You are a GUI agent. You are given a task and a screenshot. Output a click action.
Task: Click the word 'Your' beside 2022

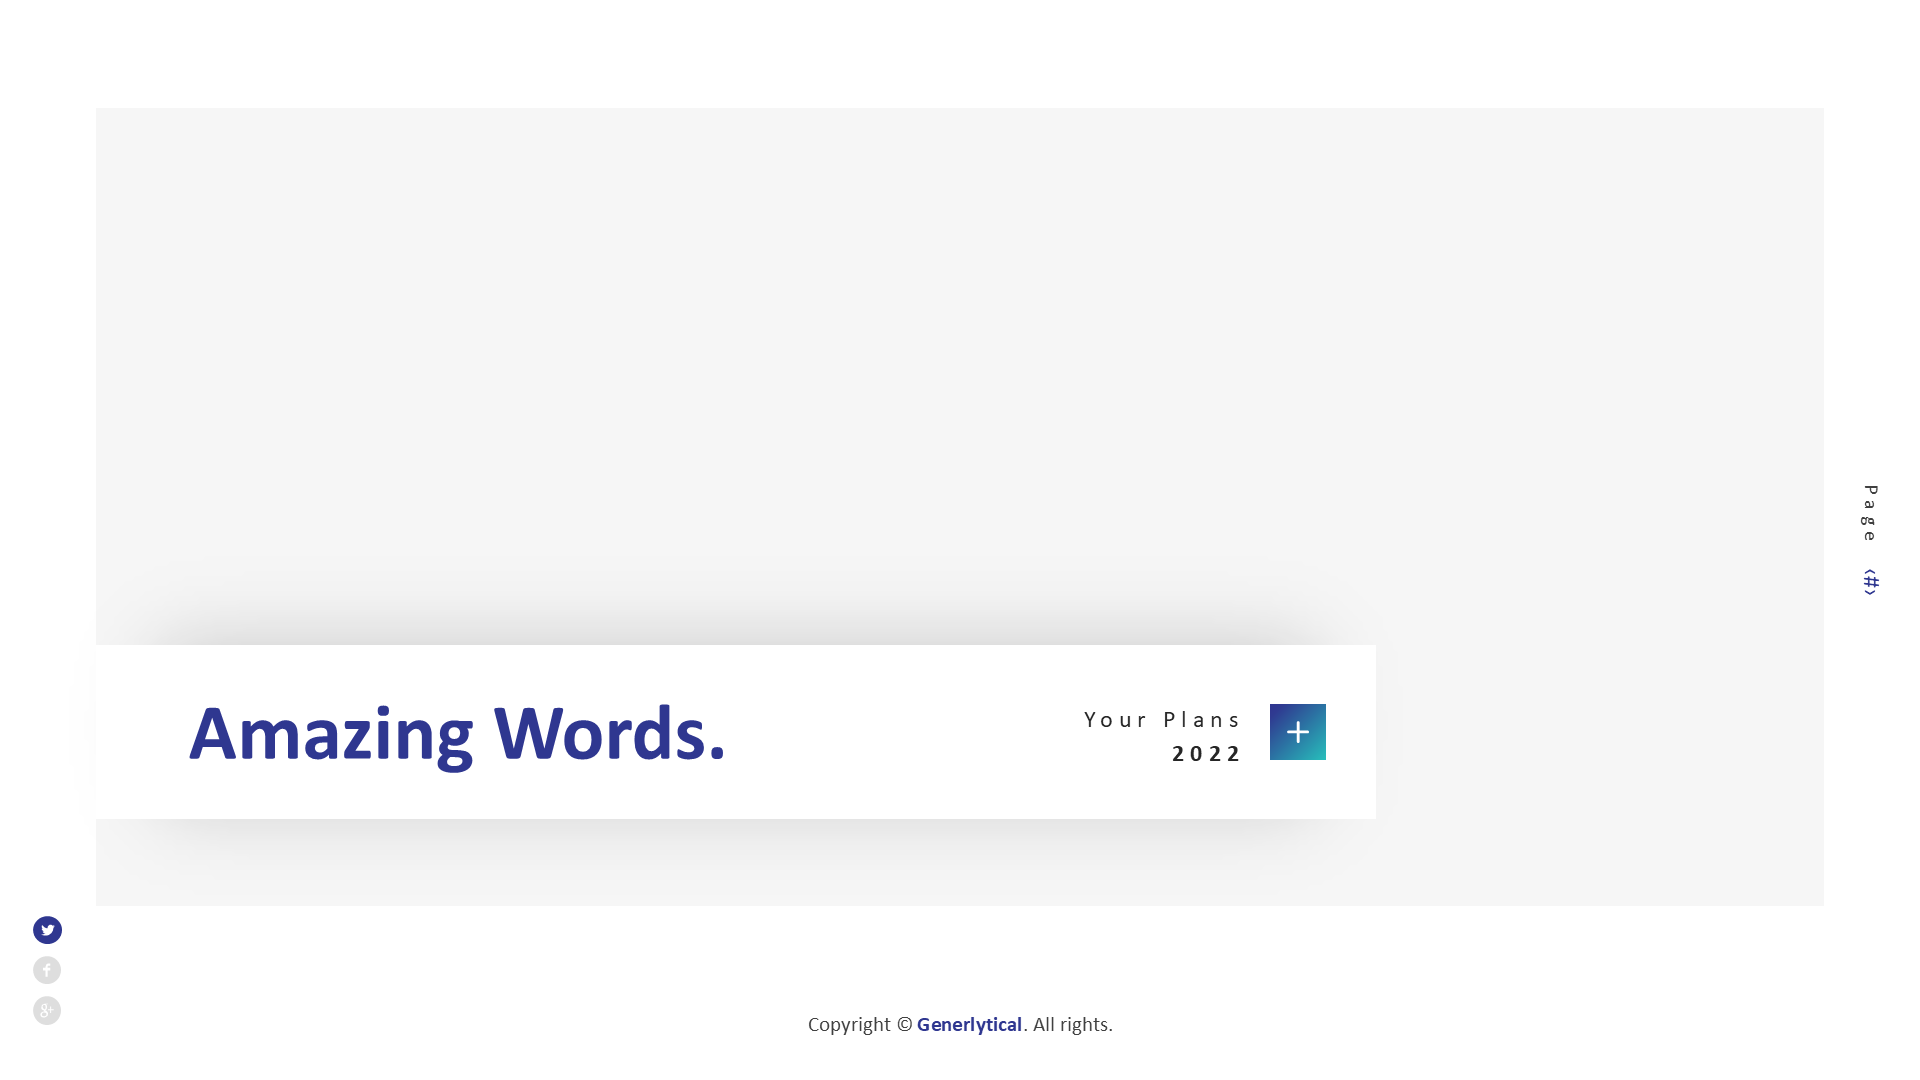[x=1117, y=720]
